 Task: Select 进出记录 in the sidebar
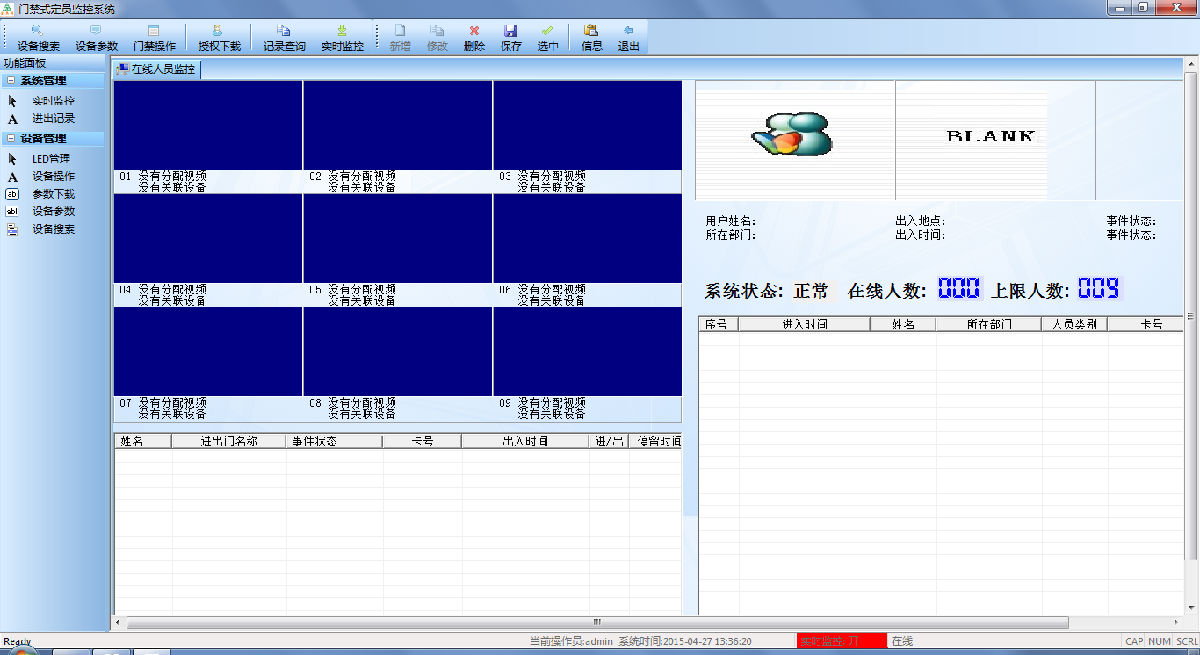point(53,119)
